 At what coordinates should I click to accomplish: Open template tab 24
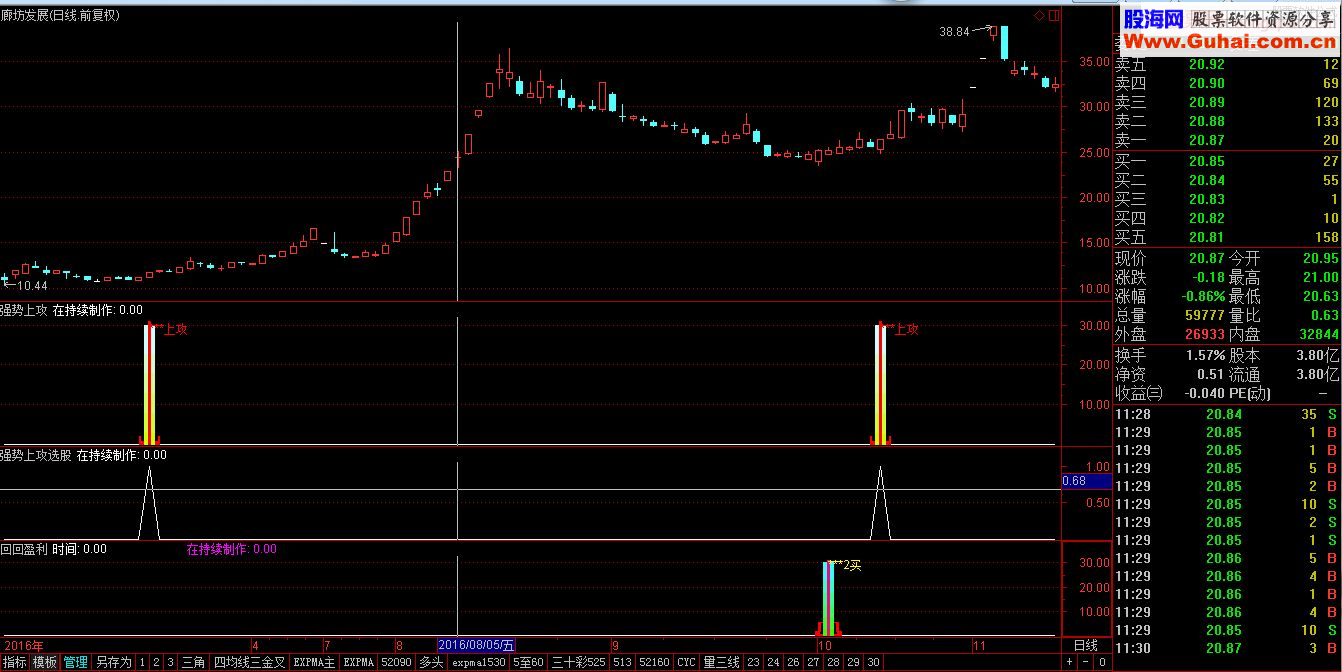tap(773, 662)
